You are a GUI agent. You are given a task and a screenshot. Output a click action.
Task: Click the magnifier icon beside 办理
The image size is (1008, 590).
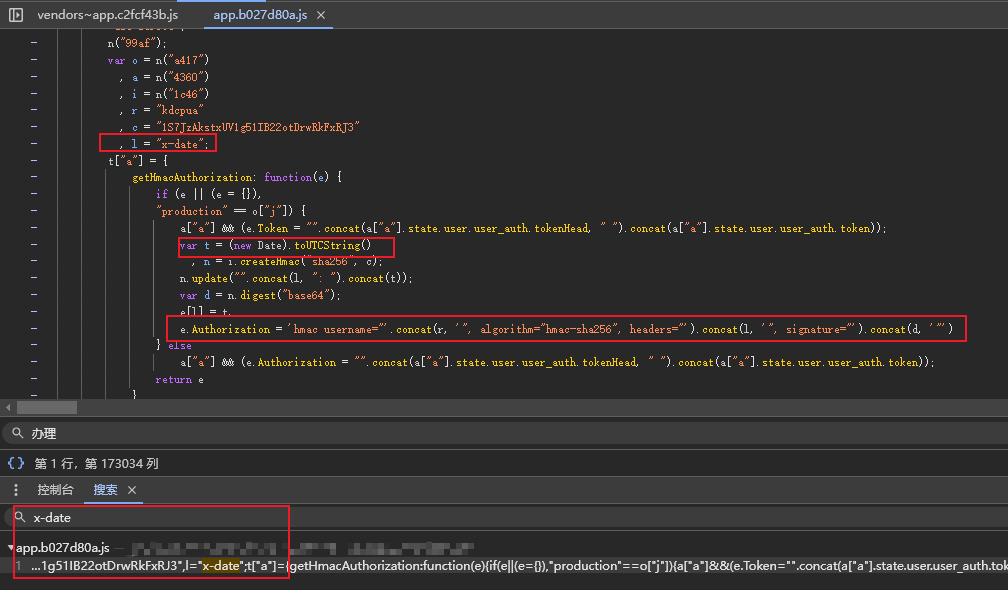tap(16, 433)
